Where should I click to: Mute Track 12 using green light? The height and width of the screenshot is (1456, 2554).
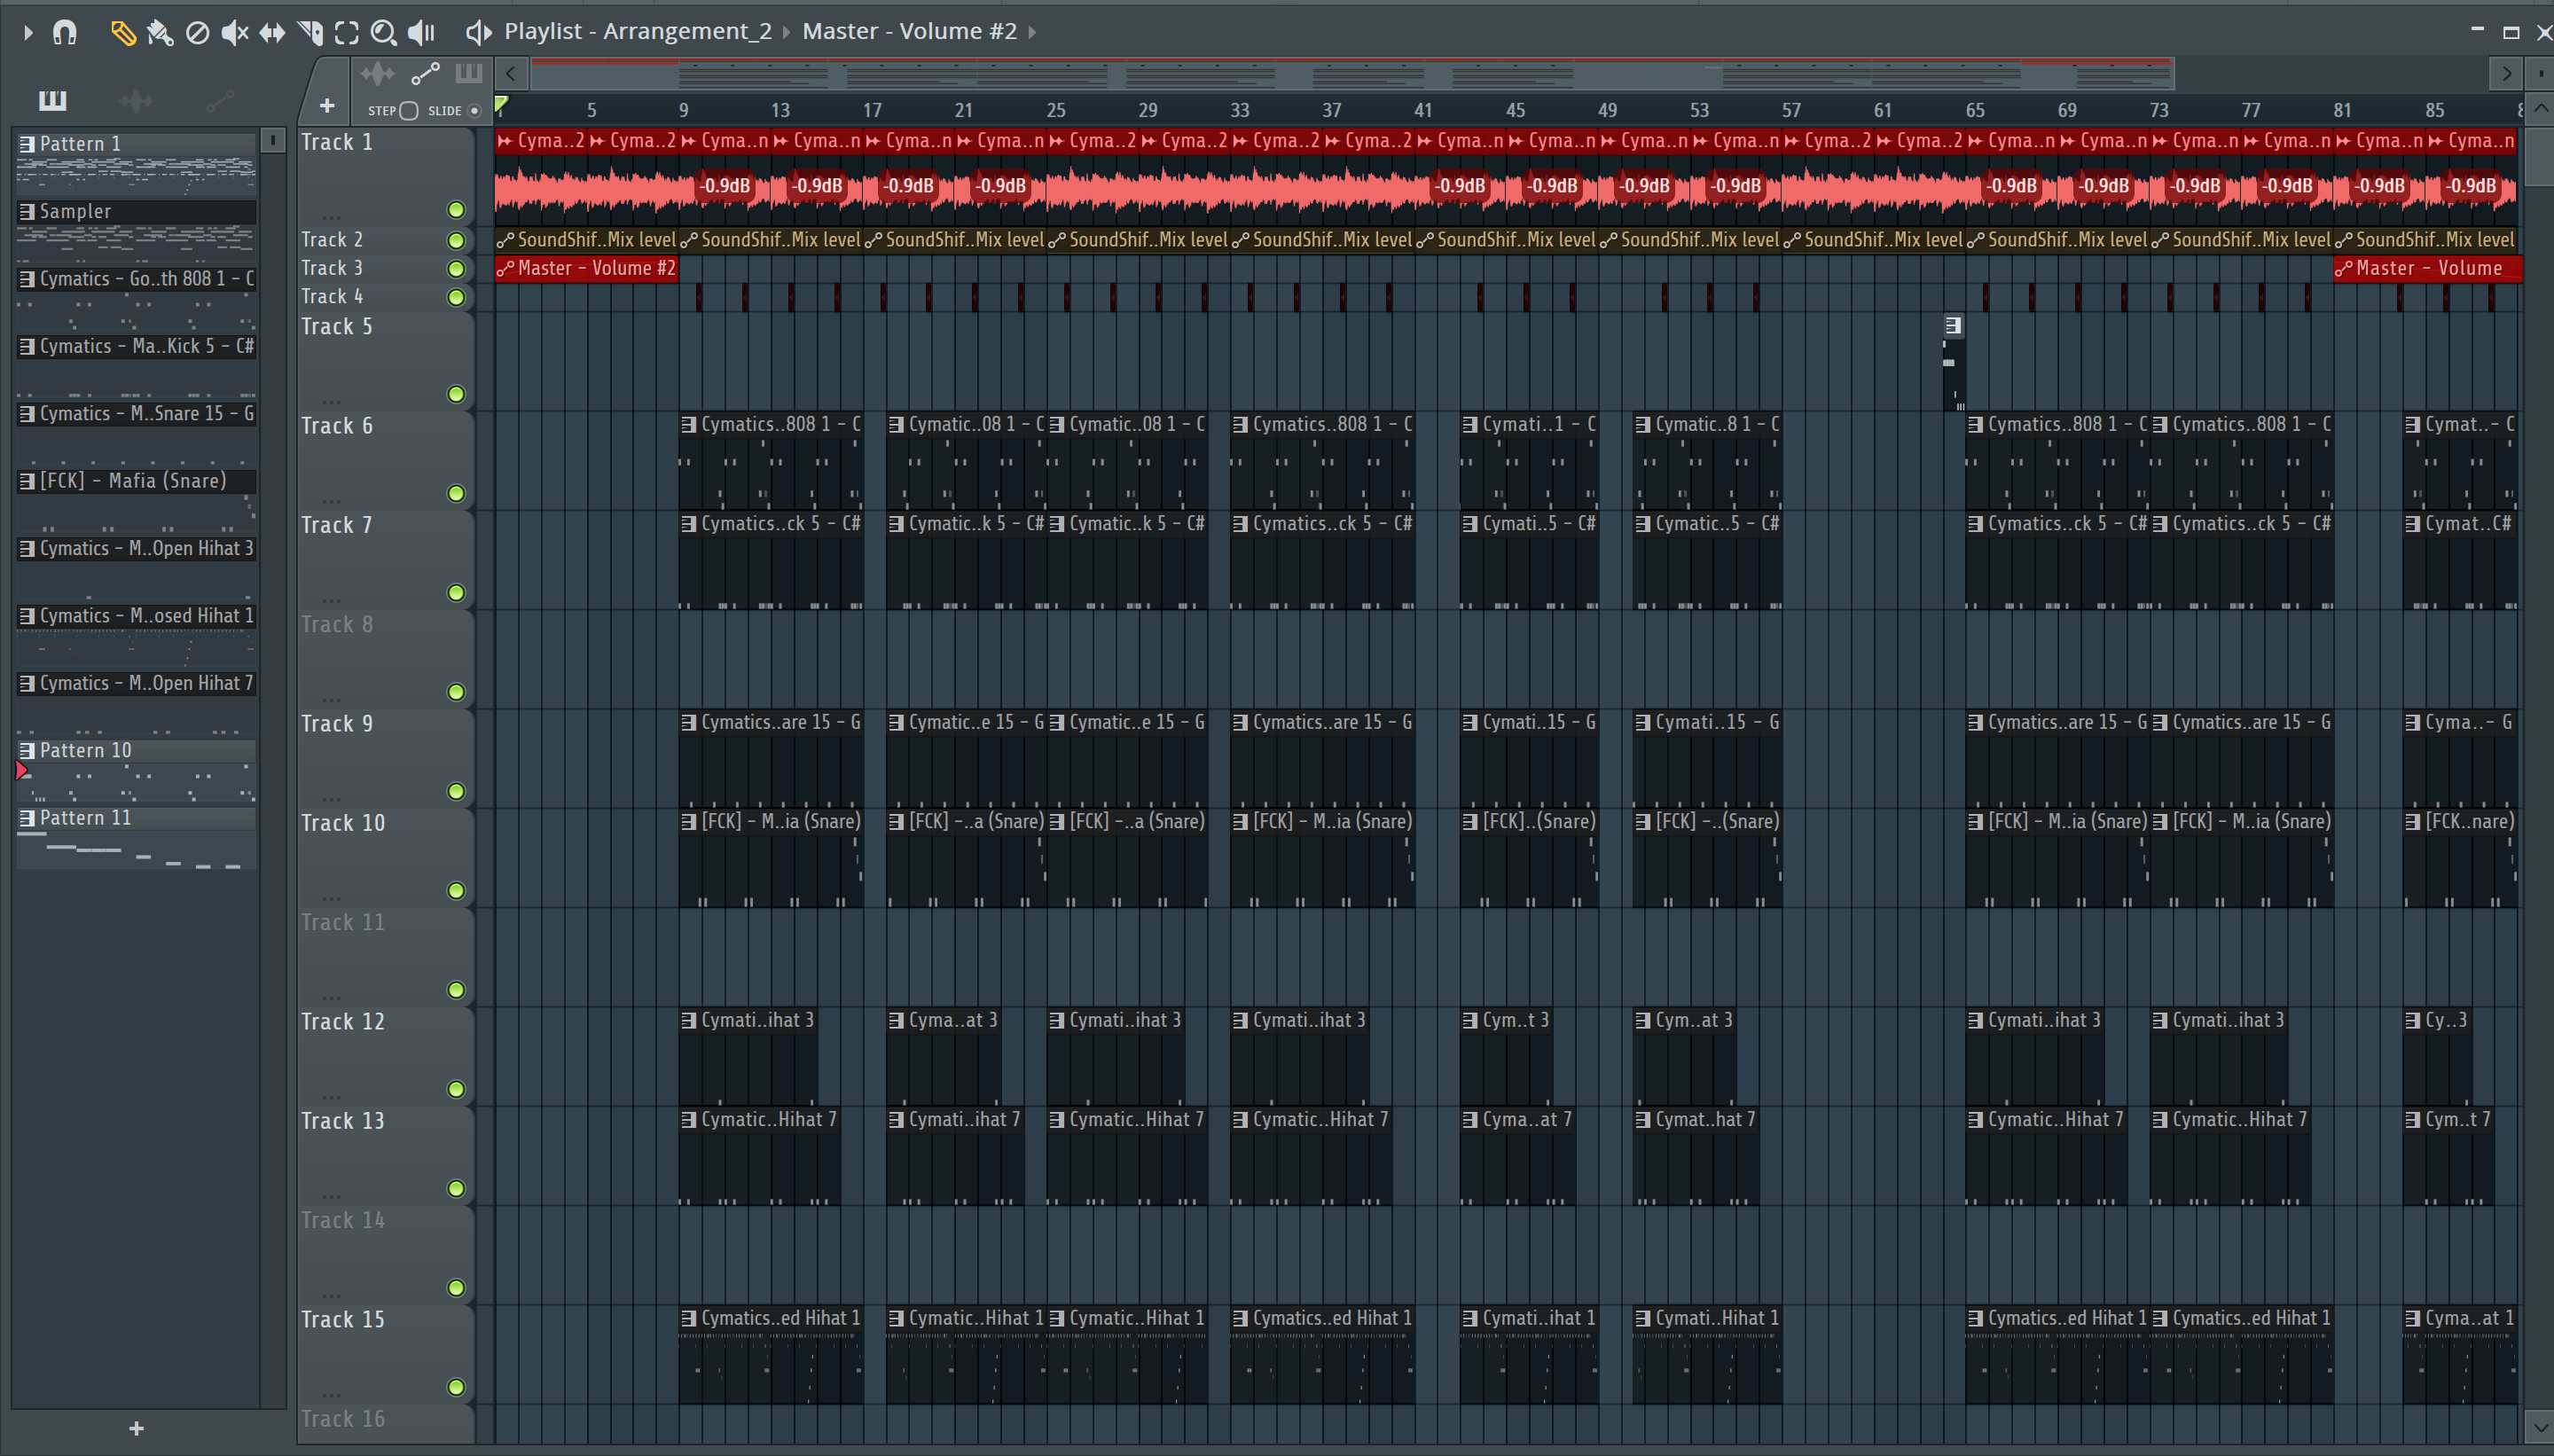456,1089
